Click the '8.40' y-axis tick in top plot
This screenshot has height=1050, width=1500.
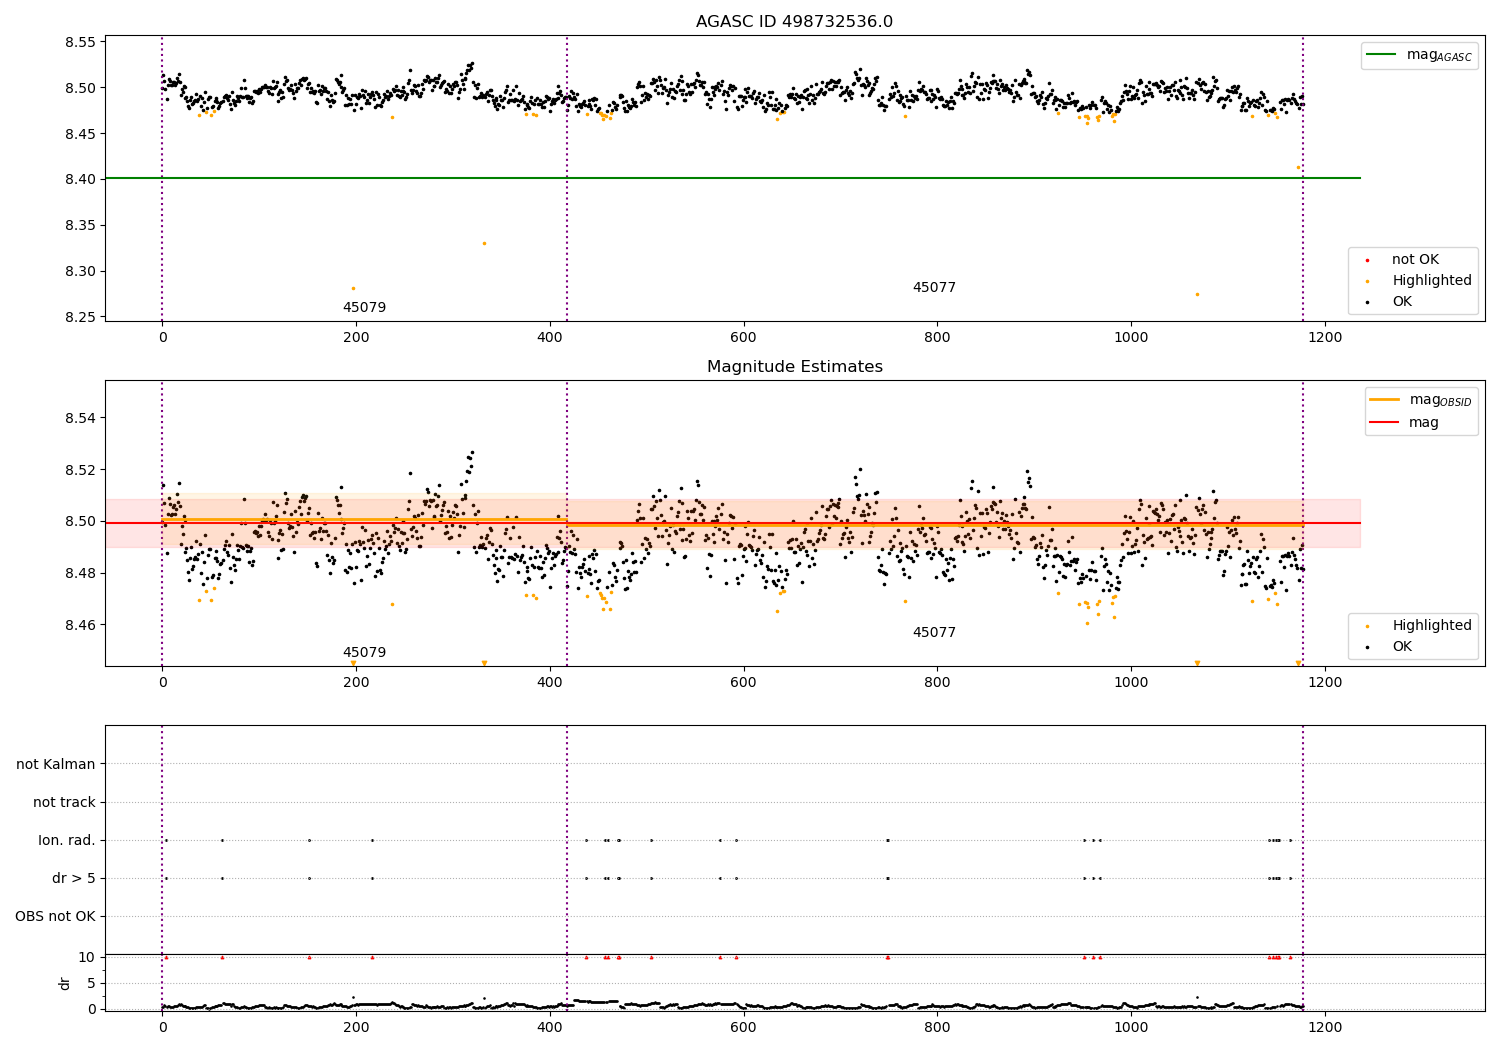click(x=80, y=180)
